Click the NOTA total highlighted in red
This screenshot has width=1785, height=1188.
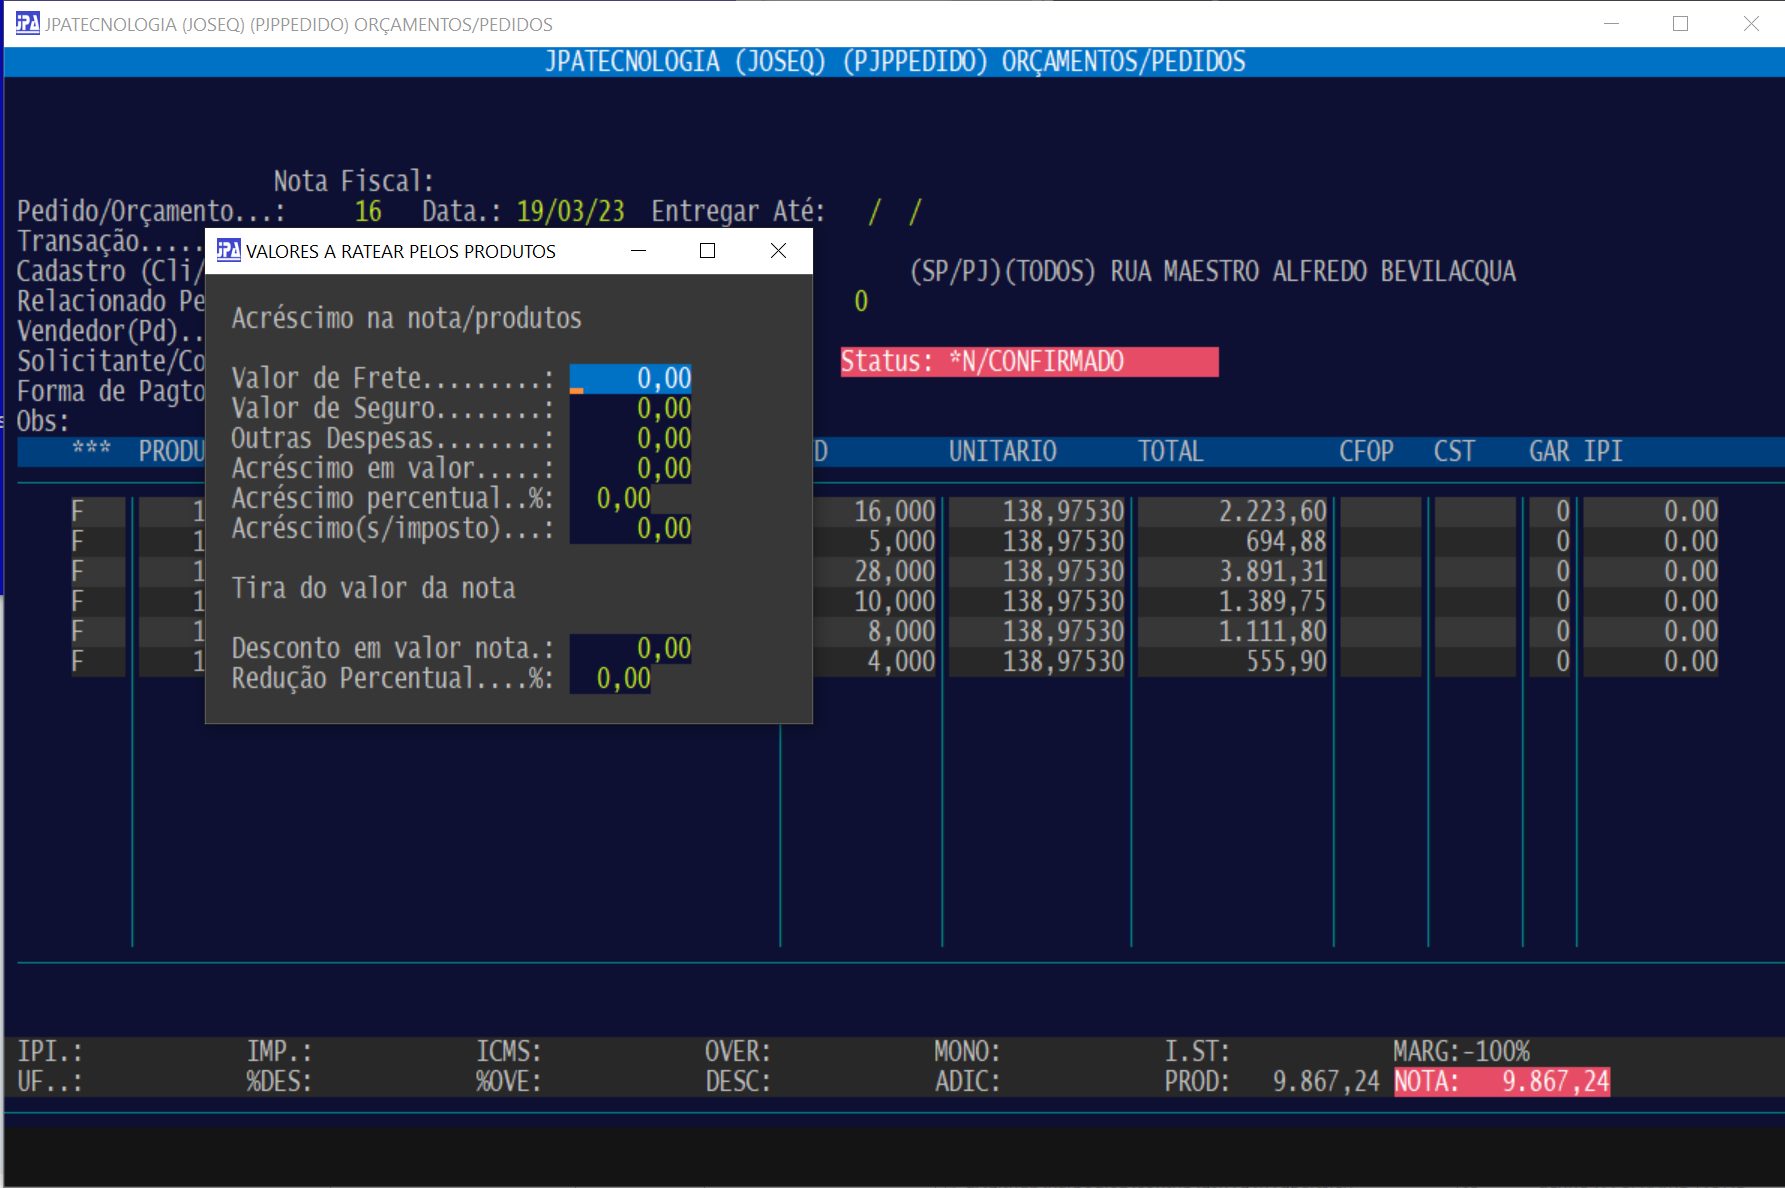coord(1502,1082)
